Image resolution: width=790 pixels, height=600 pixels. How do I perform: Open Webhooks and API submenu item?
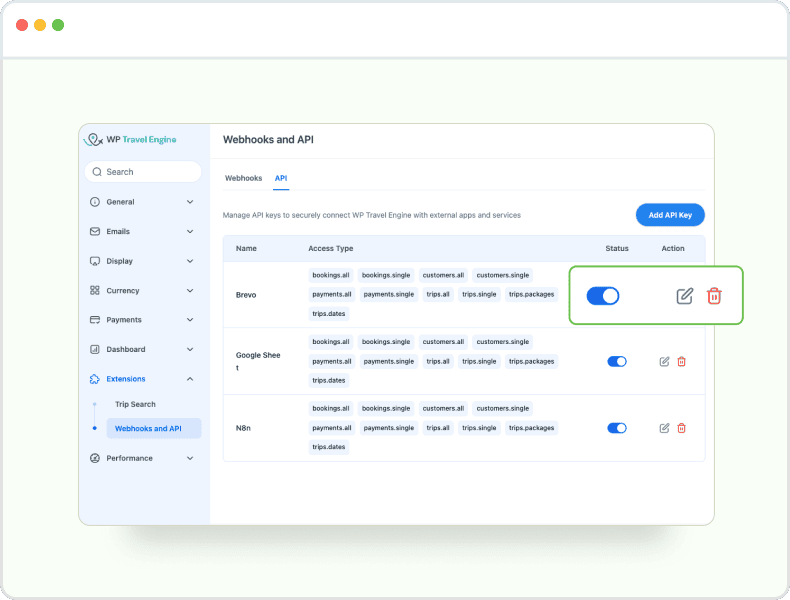pos(154,428)
